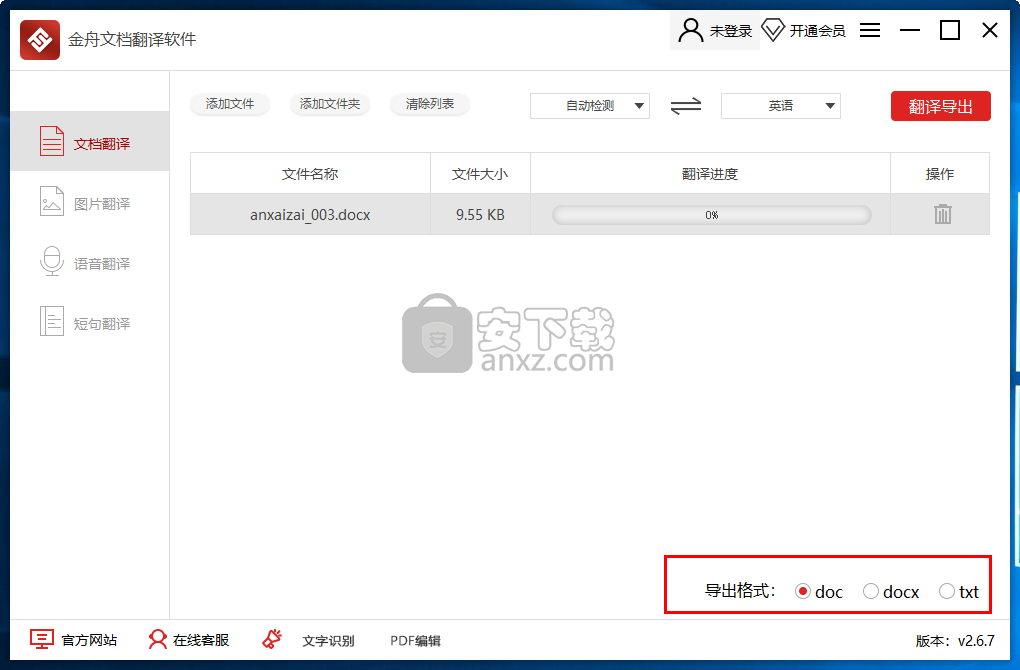Open source language dropdown 自动检测
This screenshot has width=1020, height=670.
click(590, 106)
